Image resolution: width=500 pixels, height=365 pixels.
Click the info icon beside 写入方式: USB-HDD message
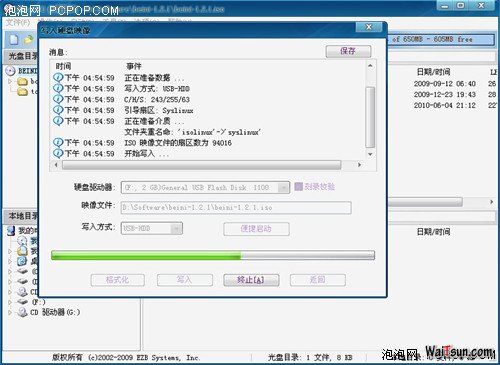(x=58, y=88)
